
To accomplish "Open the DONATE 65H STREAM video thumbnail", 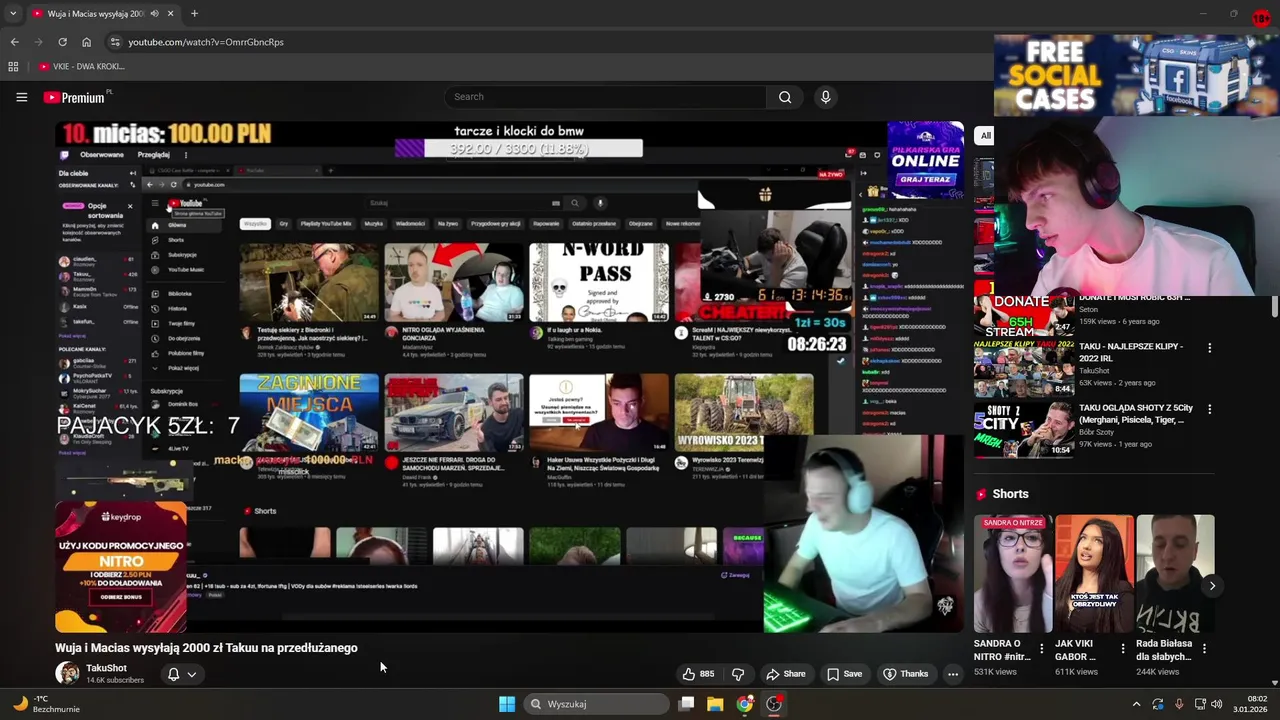I will coord(1024,315).
